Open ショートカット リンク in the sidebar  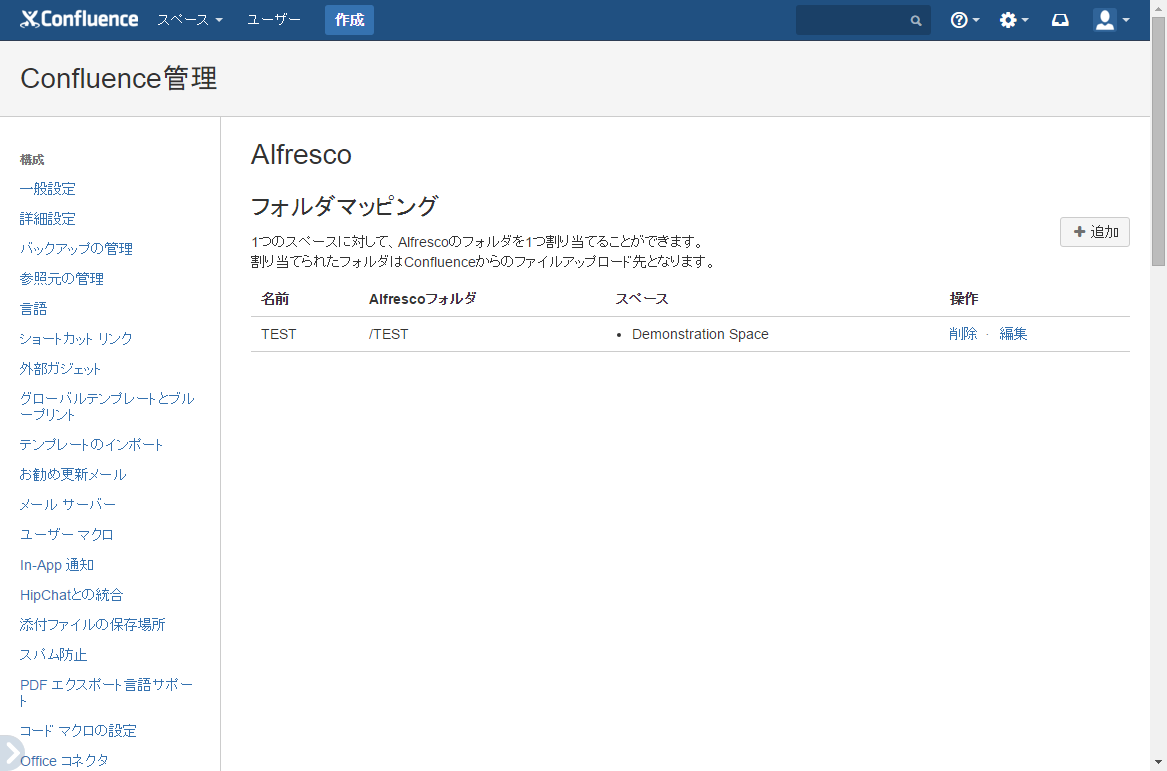pyautogui.click(x=76, y=339)
